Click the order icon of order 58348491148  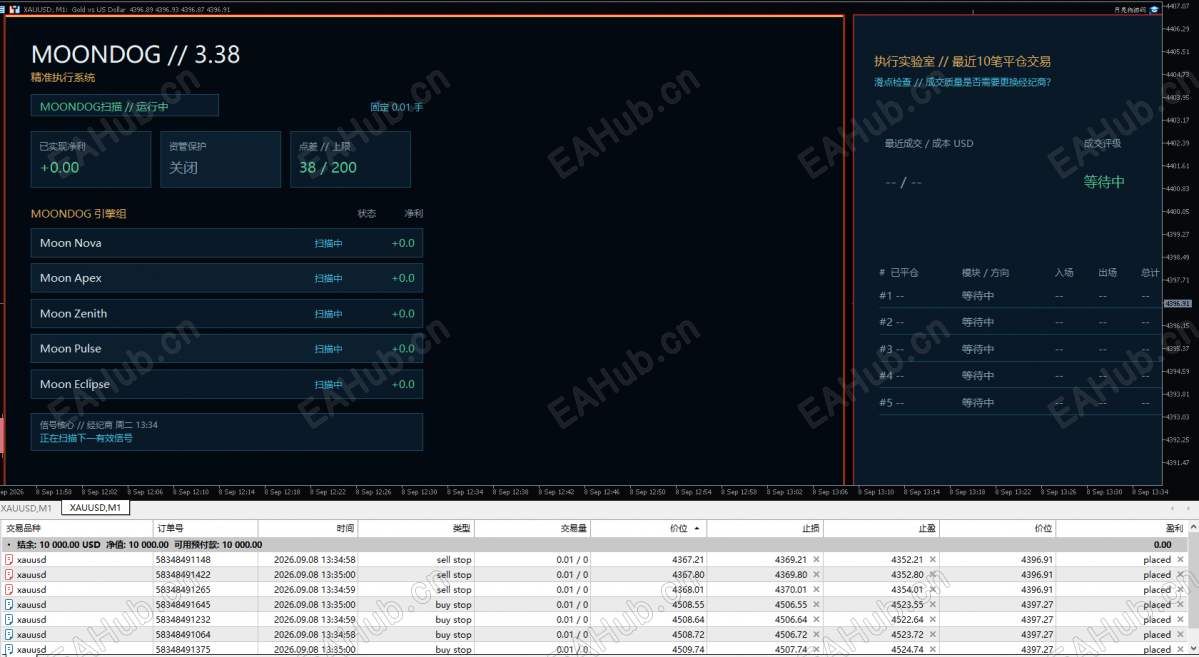click(x=9, y=560)
